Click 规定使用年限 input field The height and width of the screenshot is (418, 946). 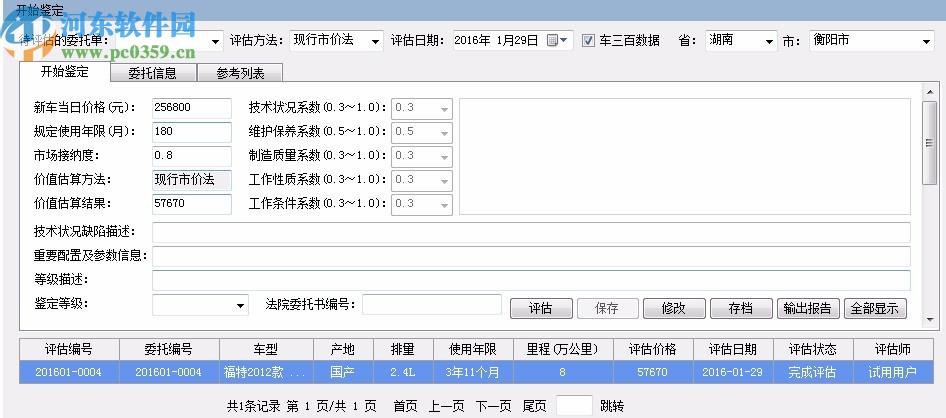coord(192,132)
